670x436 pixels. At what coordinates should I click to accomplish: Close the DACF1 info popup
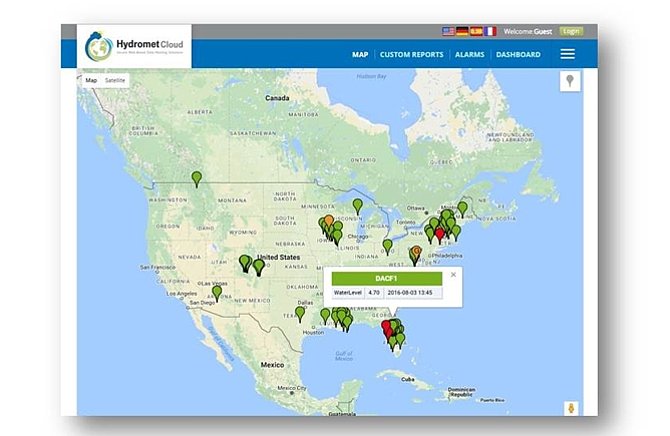coord(453,273)
